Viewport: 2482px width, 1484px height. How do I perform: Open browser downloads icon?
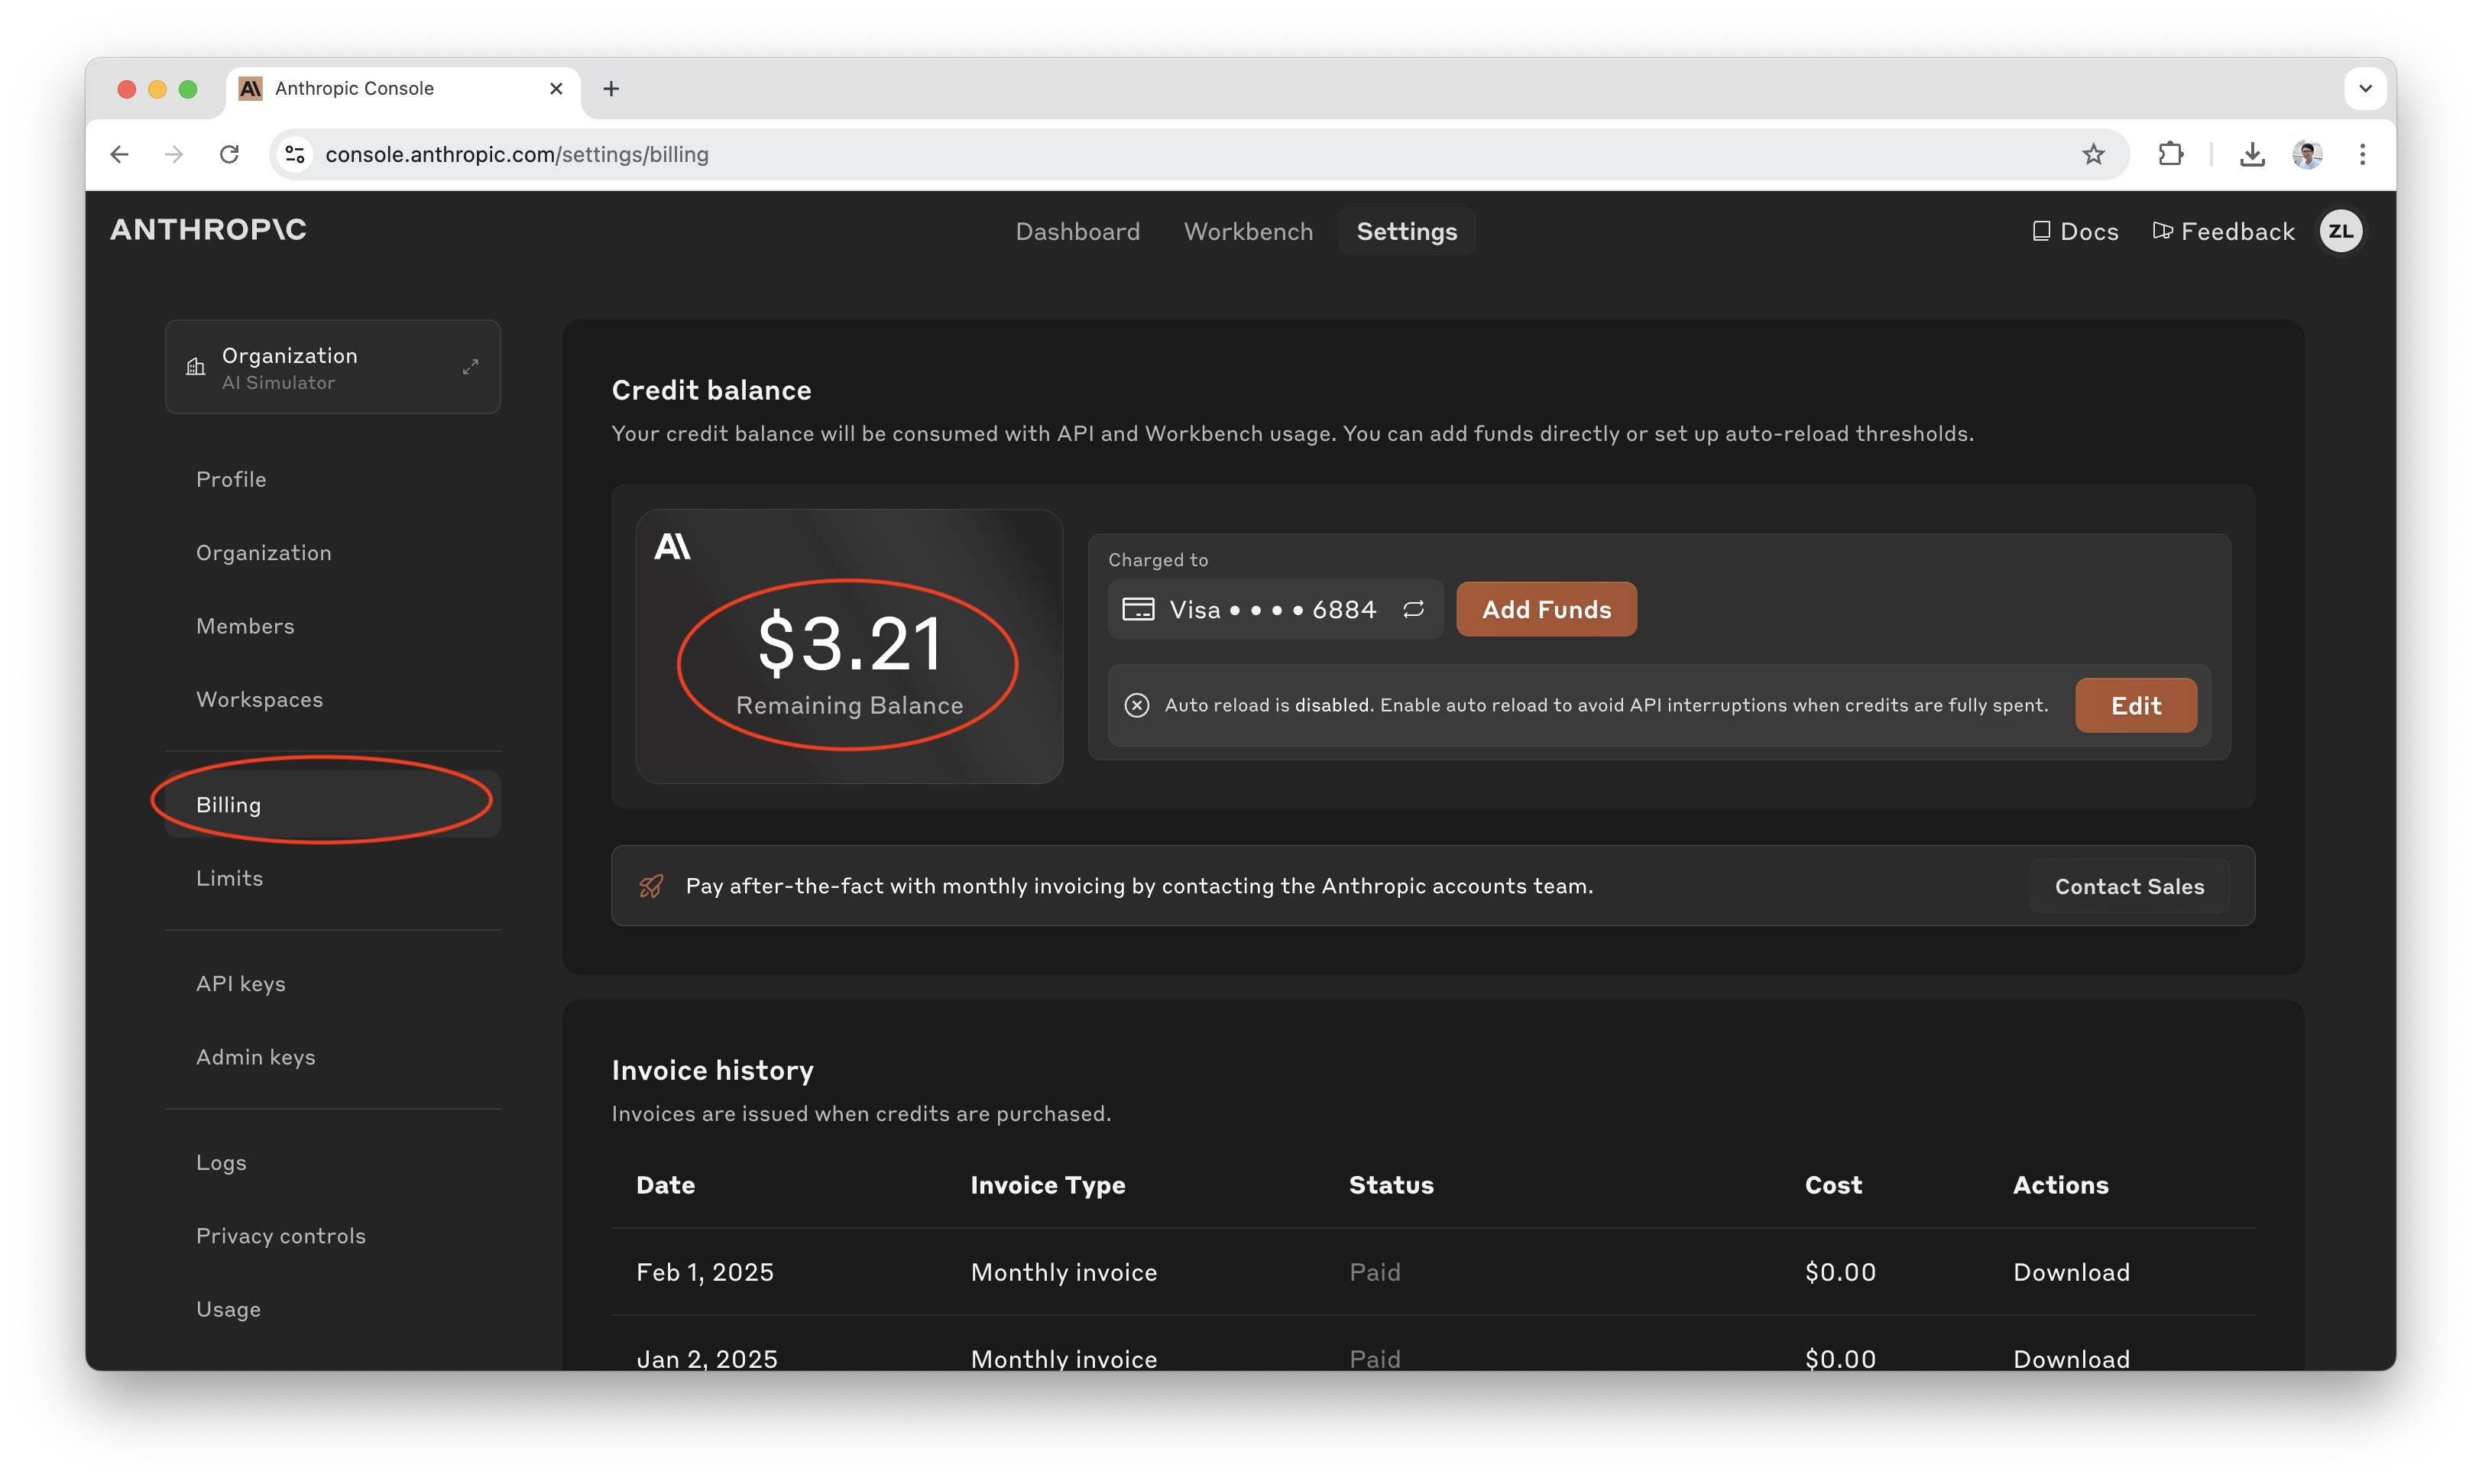point(2252,154)
